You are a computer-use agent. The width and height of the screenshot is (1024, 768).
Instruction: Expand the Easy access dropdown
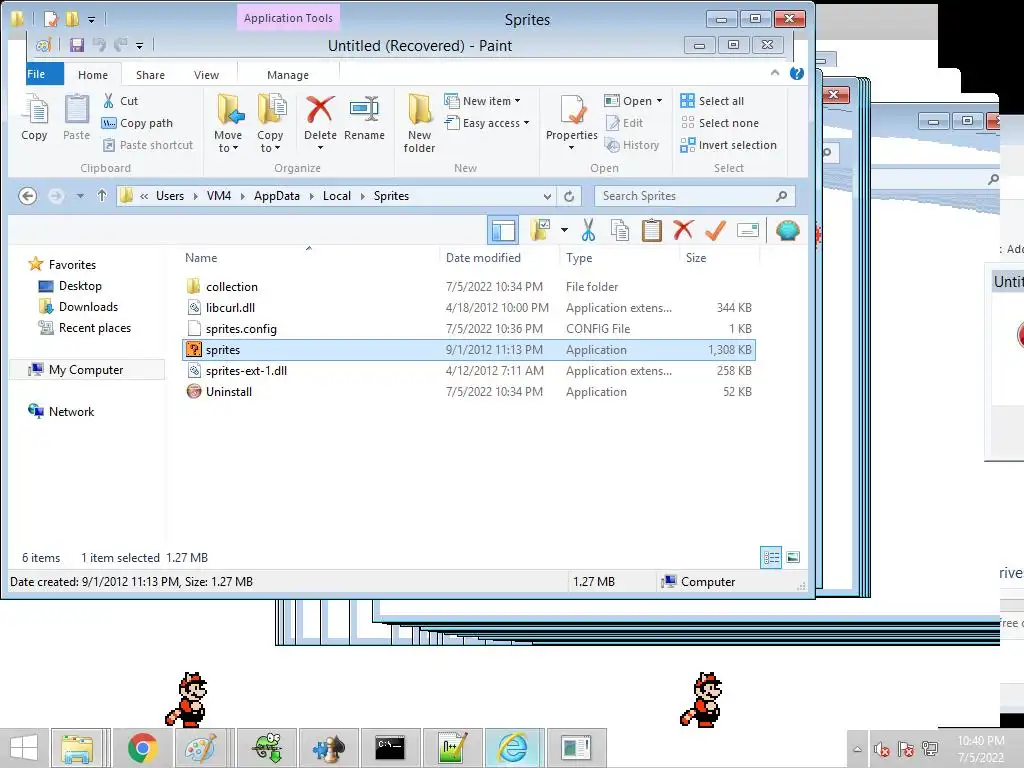[x=526, y=123]
